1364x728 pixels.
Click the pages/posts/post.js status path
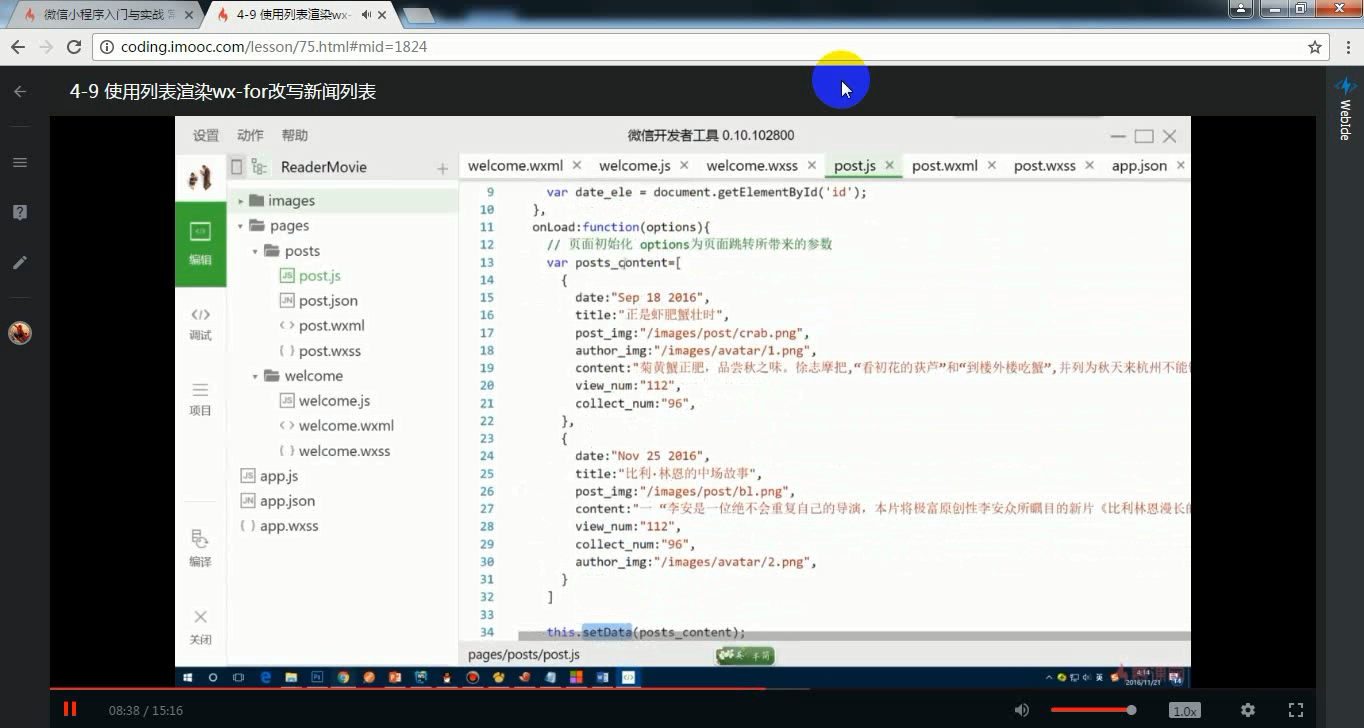coord(524,655)
